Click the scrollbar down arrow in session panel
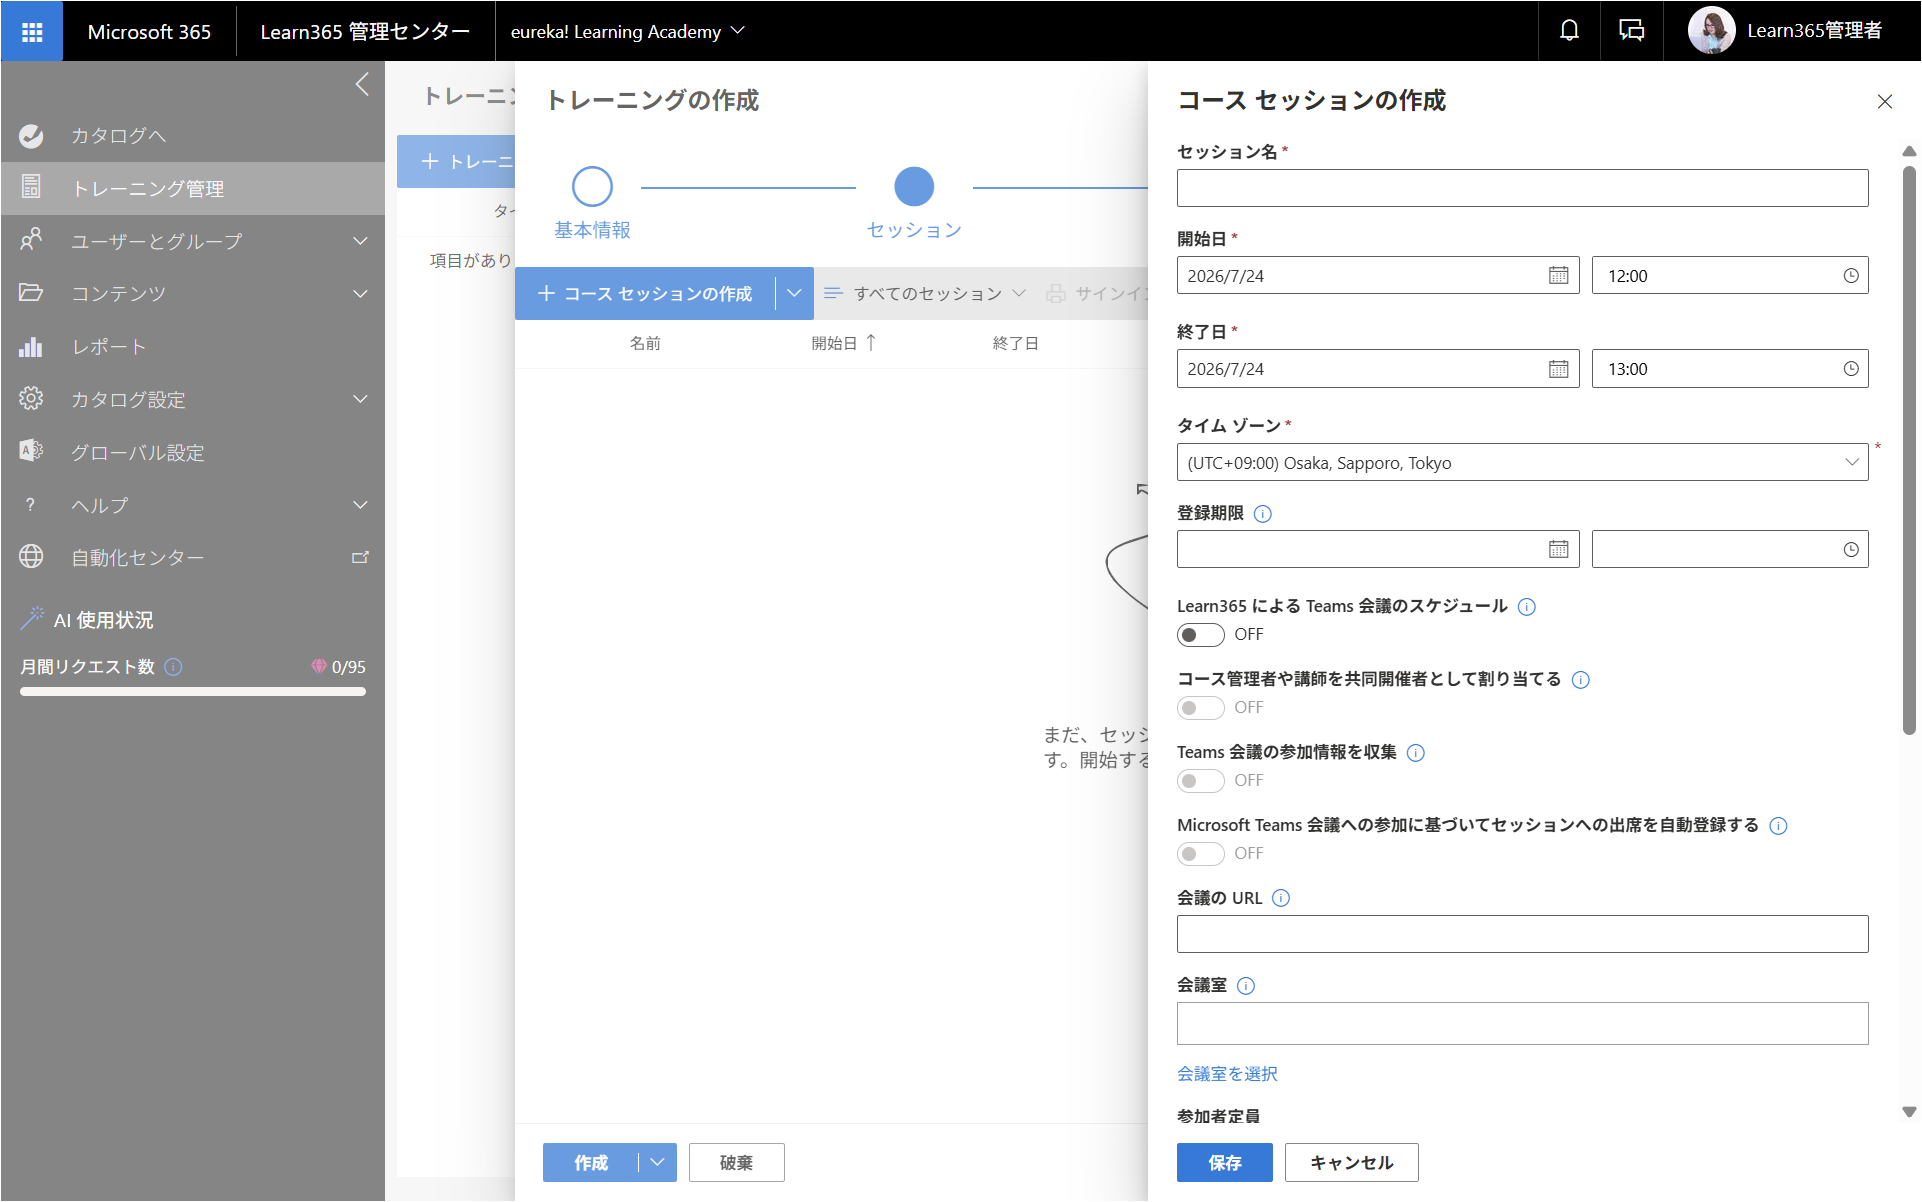The height and width of the screenshot is (1202, 1922). (x=1909, y=1112)
